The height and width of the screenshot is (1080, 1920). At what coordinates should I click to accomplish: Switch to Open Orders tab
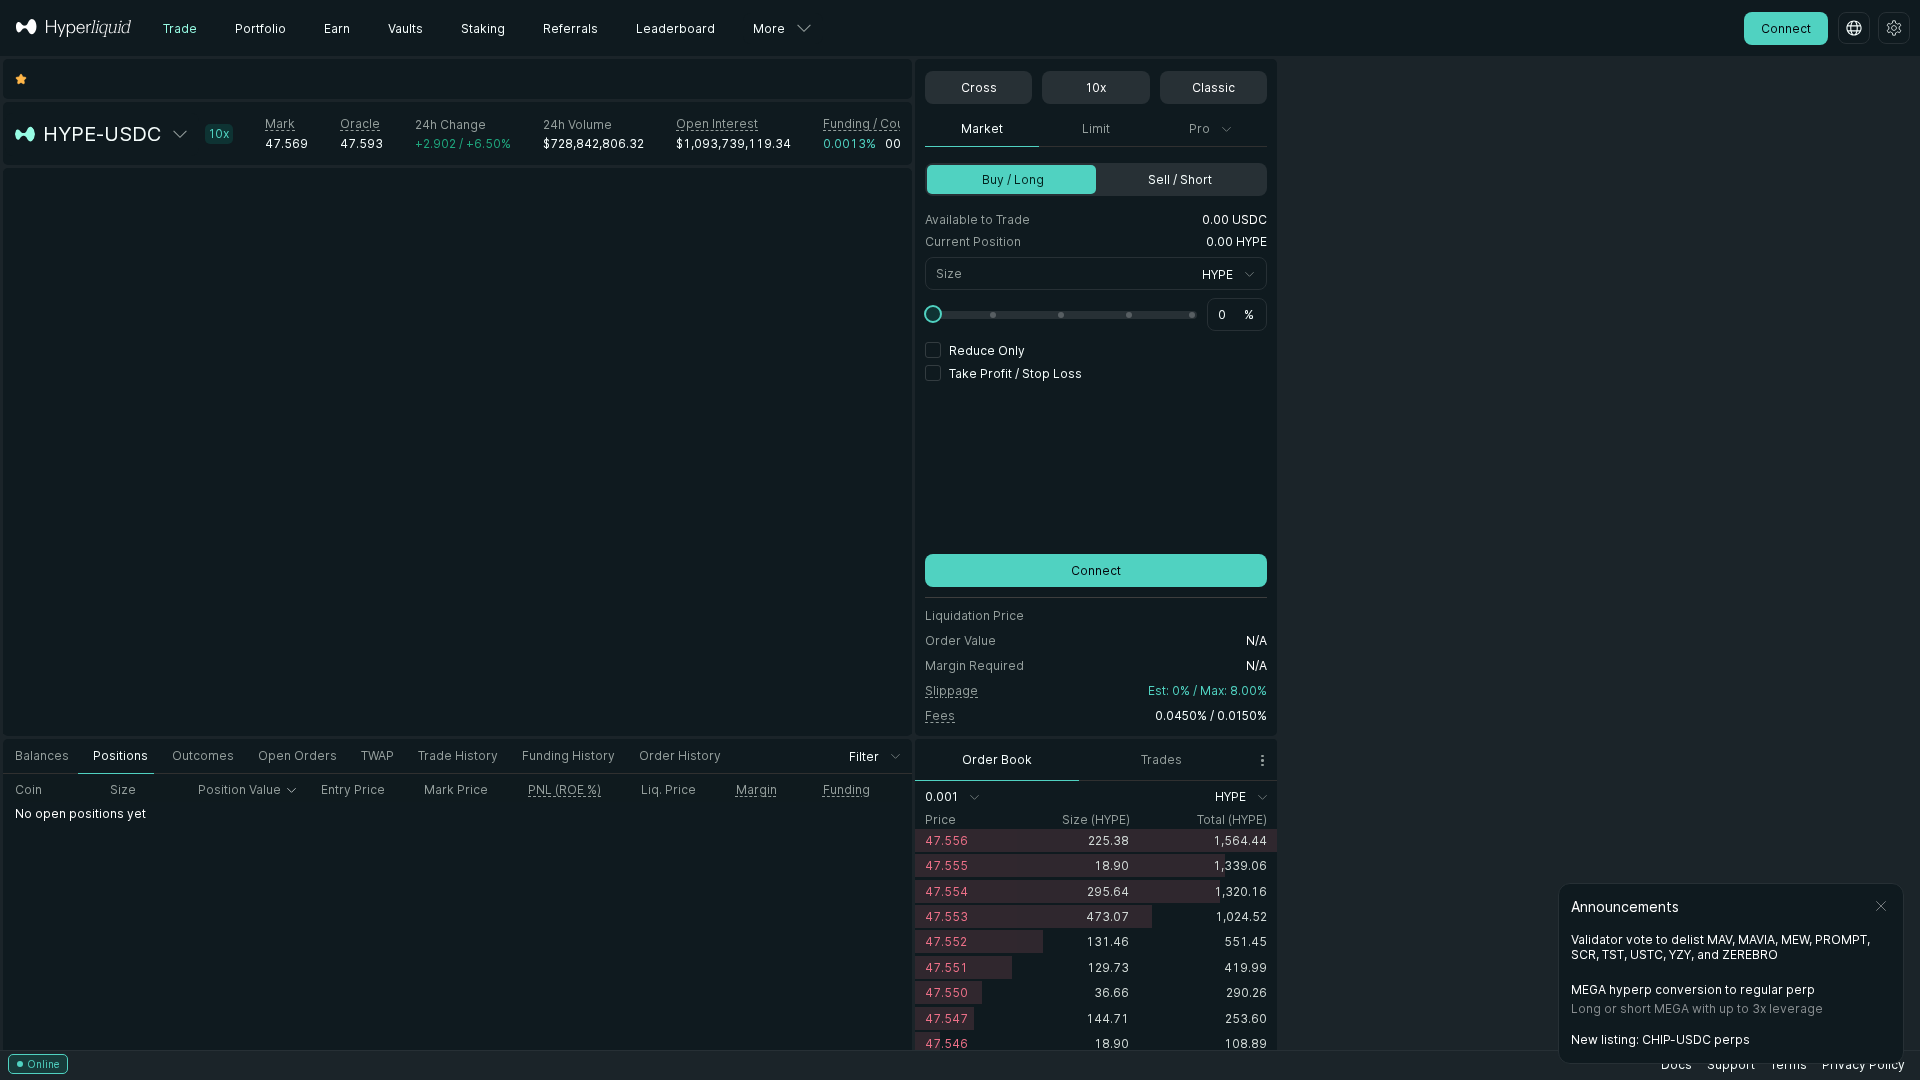tap(297, 756)
